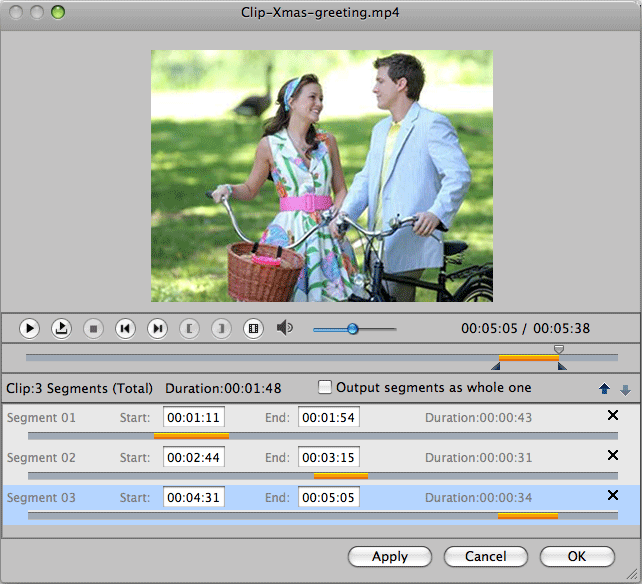The width and height of the screenshot is (642, 584).
Task: Click the Cancel button
Action: (486, 557)
